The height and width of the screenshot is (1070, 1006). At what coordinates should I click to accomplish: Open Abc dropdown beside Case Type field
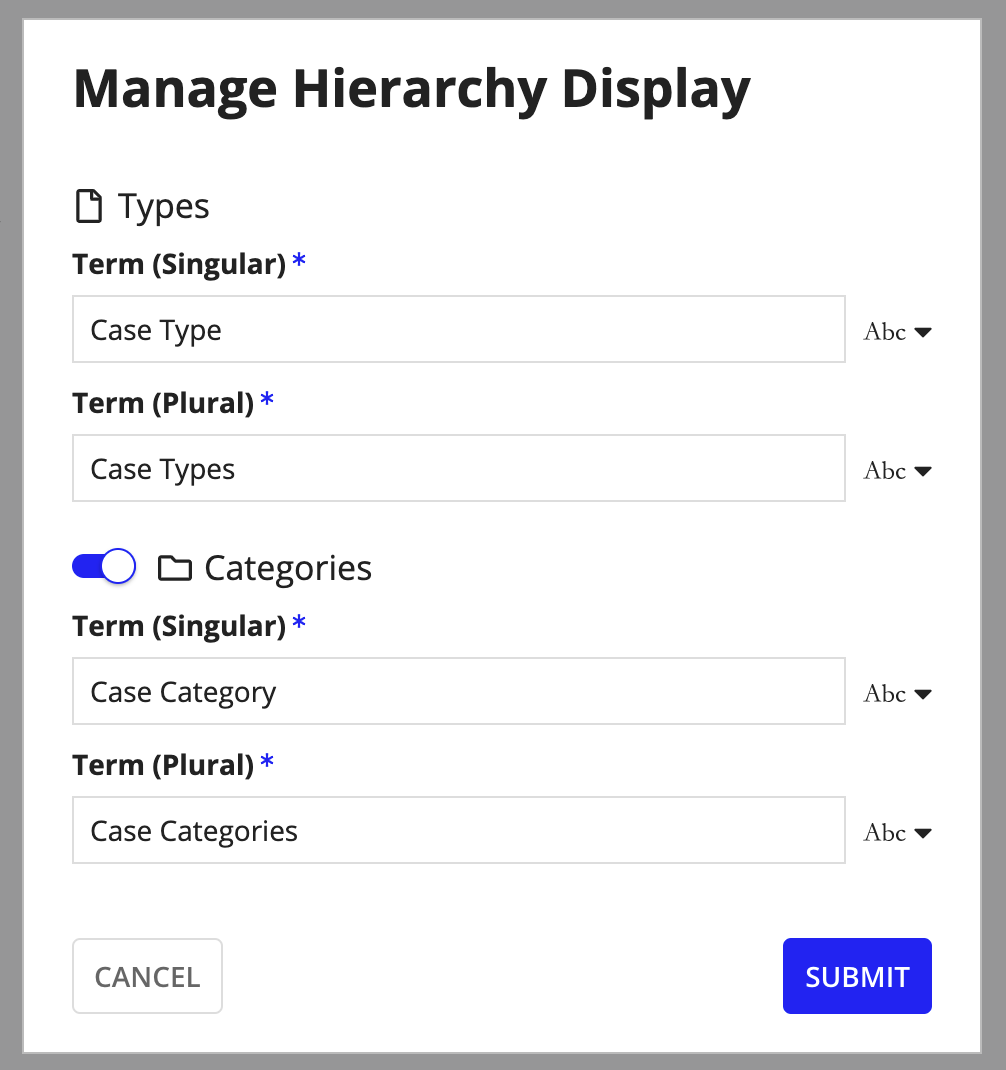(x=897, y=332)
